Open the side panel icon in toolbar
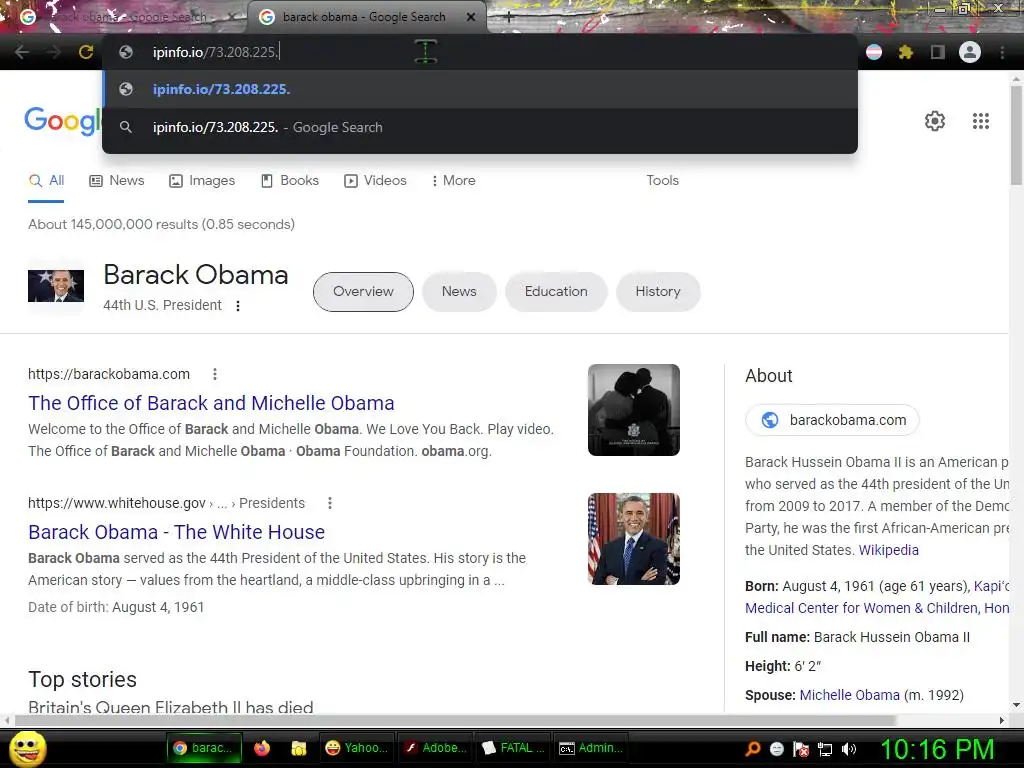Viewport: 1024px width, 768px height. click(937, 52)
